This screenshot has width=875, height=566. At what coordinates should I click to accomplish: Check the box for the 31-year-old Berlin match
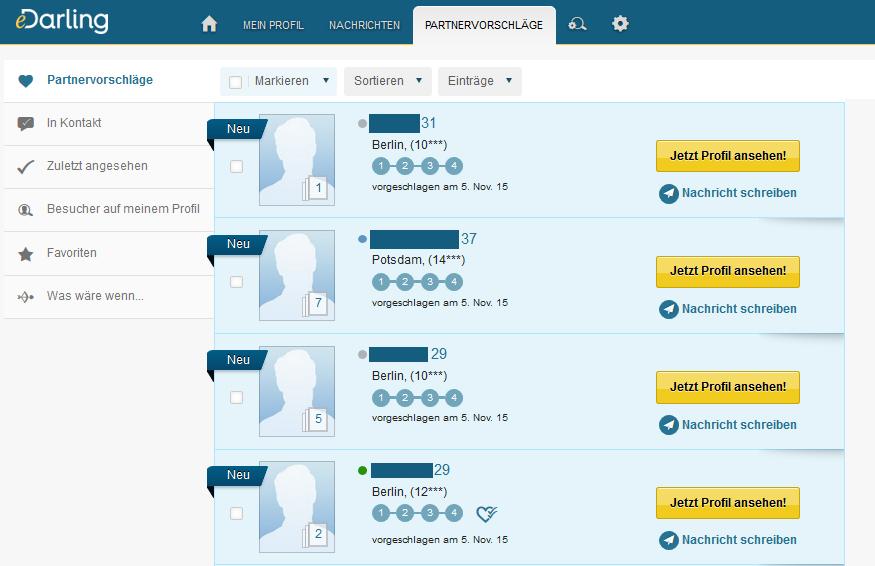click(237, 166)
